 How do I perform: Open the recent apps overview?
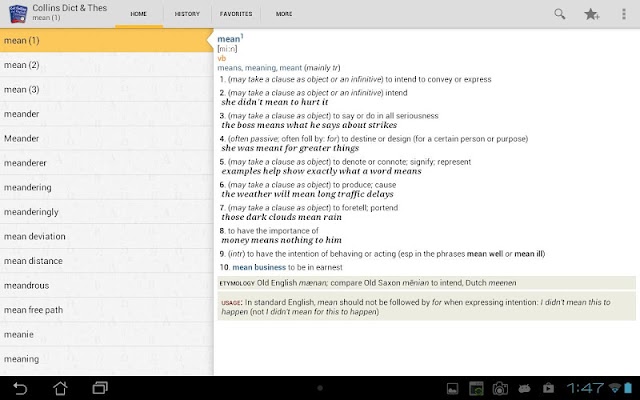click(100, 388)
